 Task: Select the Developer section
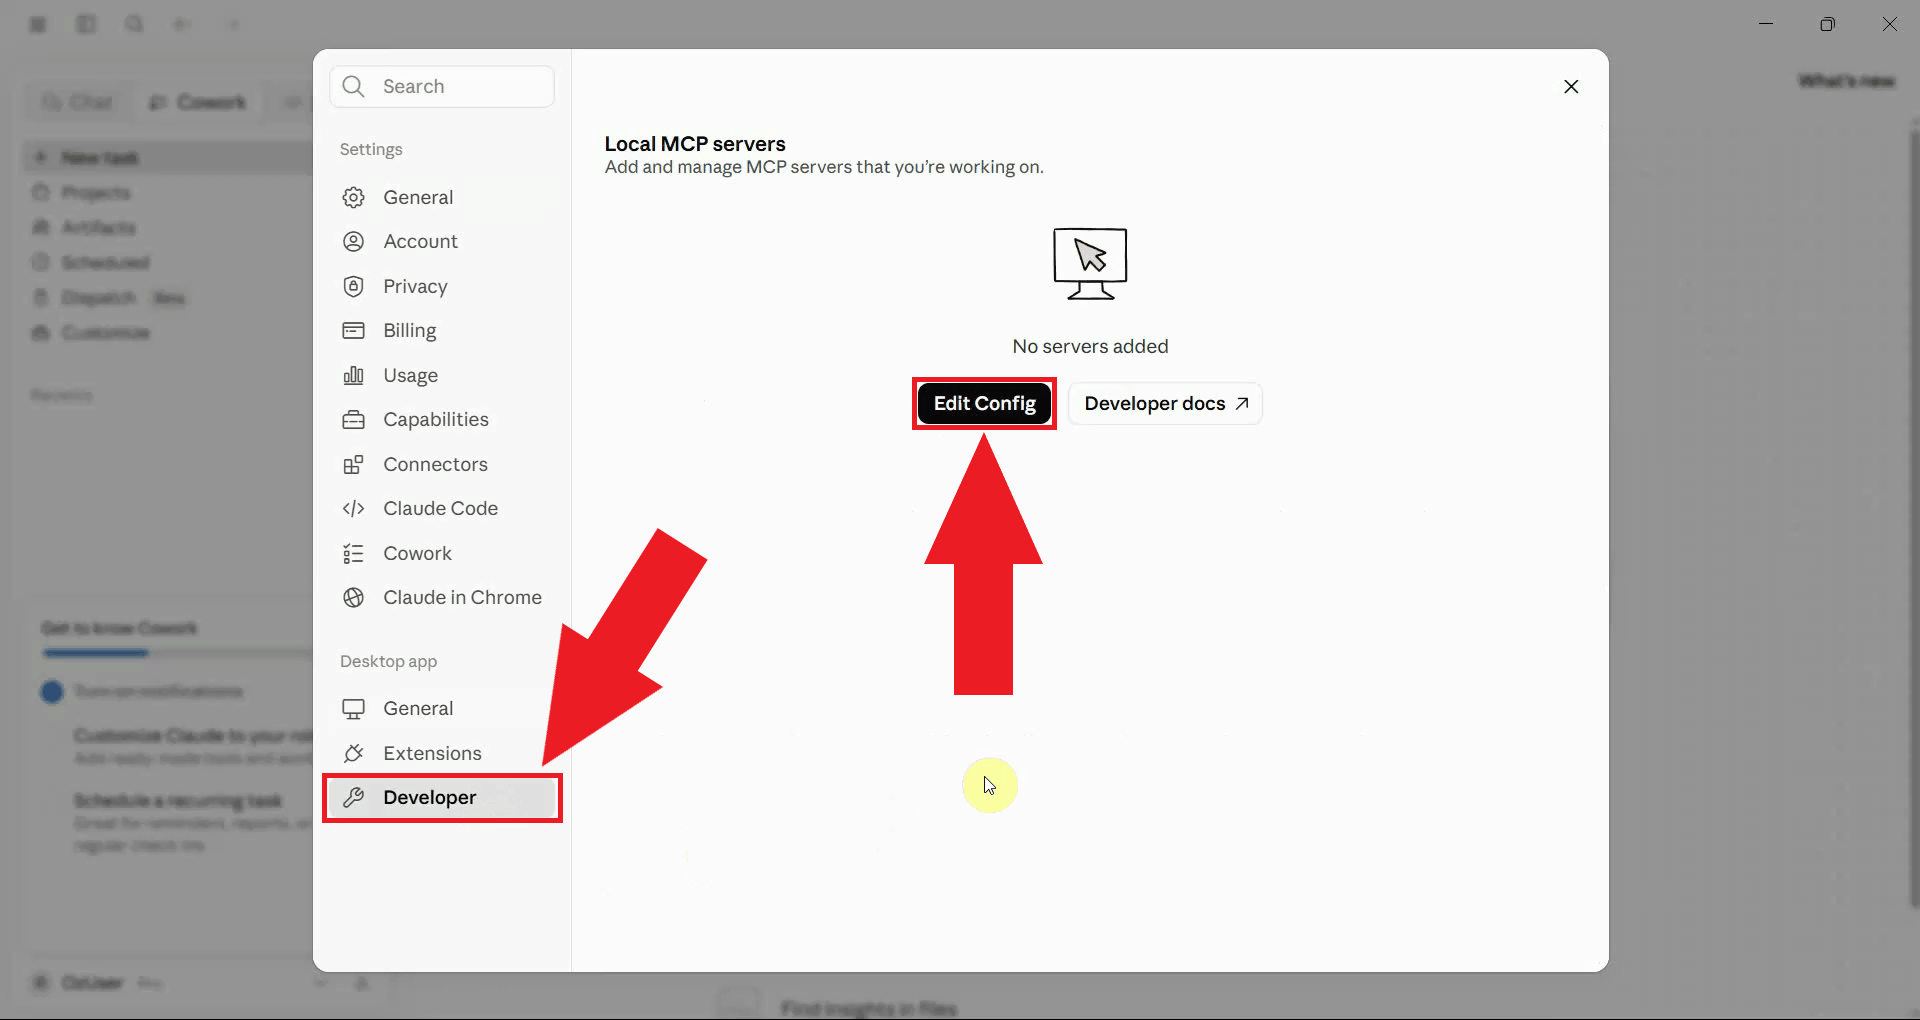click(442, 797)
